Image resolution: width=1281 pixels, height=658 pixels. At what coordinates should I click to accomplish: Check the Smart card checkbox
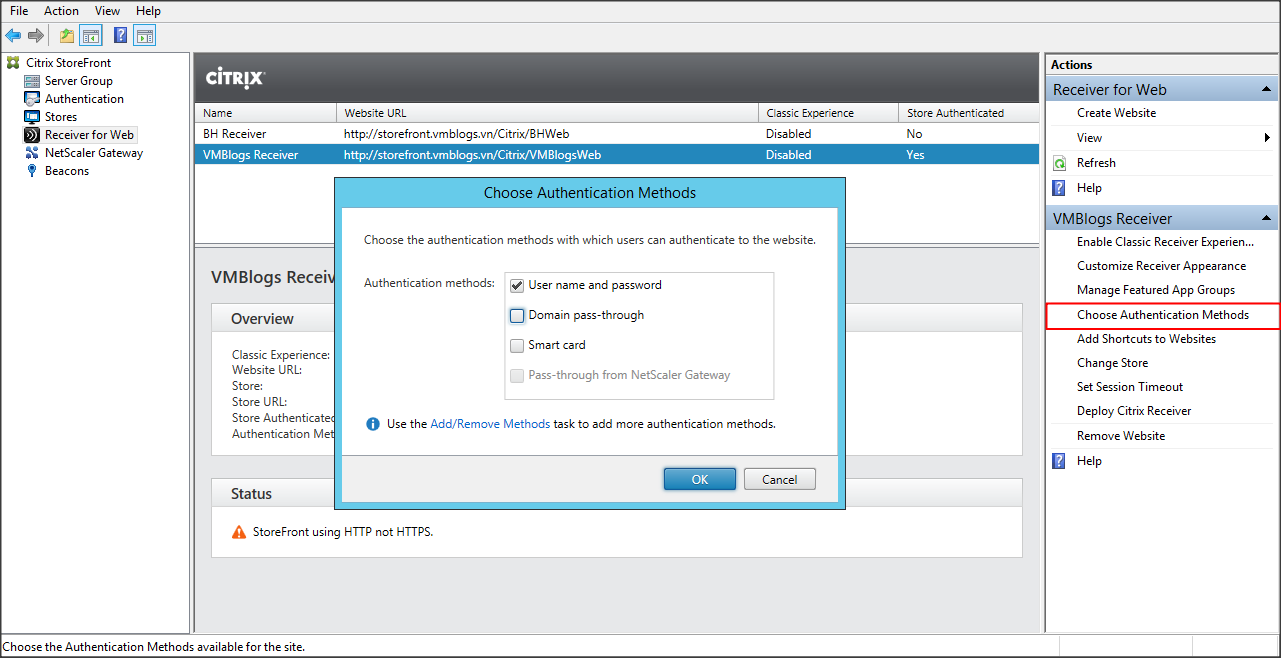517,345
